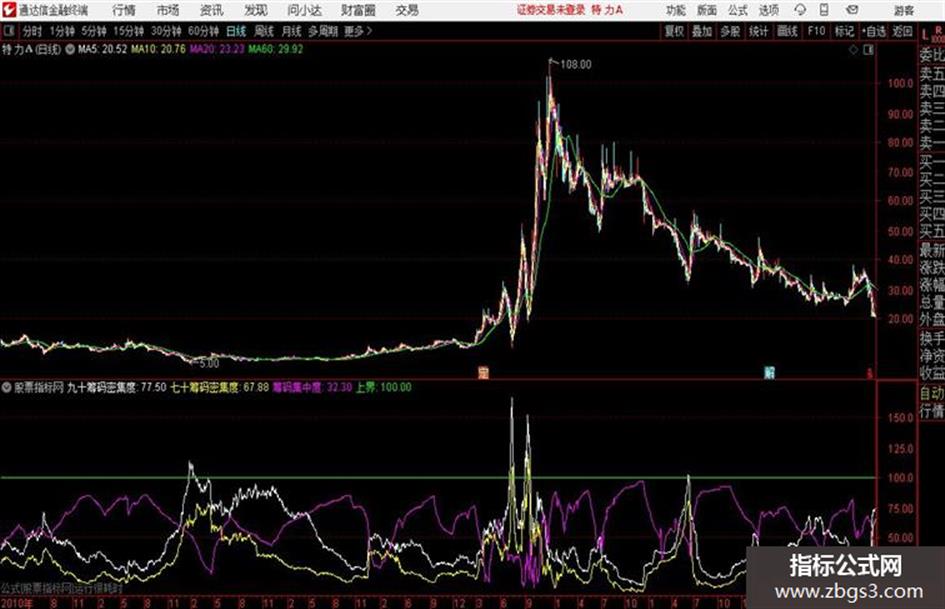Click the 七十筹码密集度: 67.88 label
The height and width of the screenshot is (609, 945).
pos(219,387)
